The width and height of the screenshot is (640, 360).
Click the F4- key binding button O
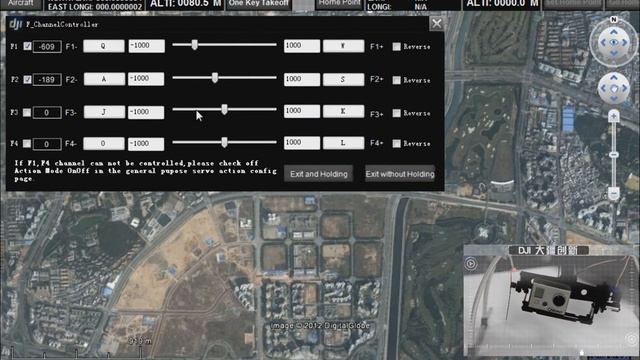104,143
